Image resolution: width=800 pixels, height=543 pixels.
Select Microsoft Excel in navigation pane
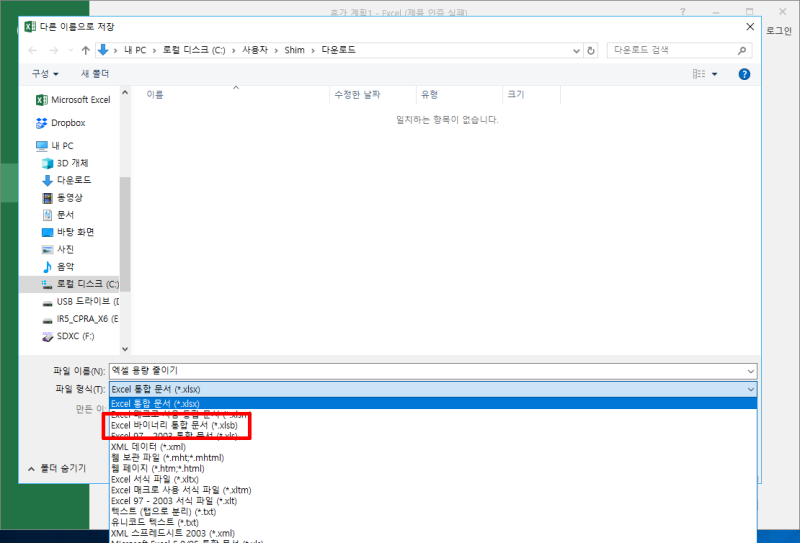[x=73, y=100]
